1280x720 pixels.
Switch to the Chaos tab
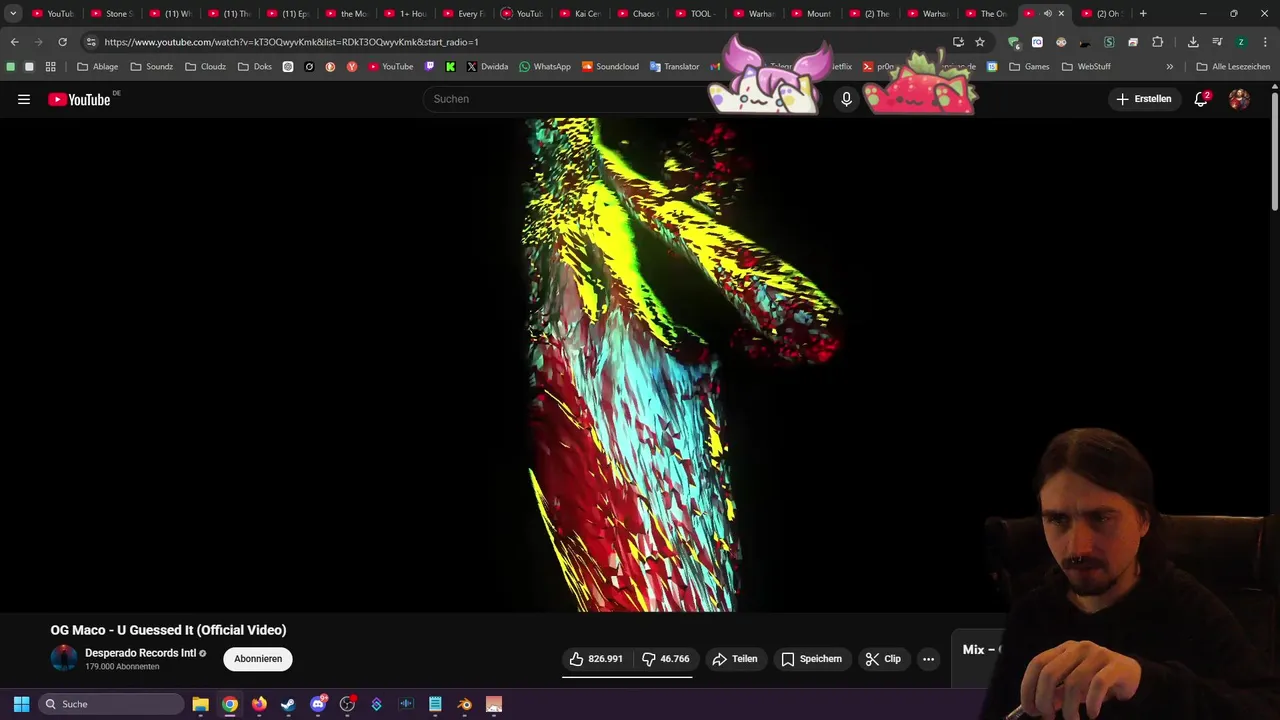636,14
